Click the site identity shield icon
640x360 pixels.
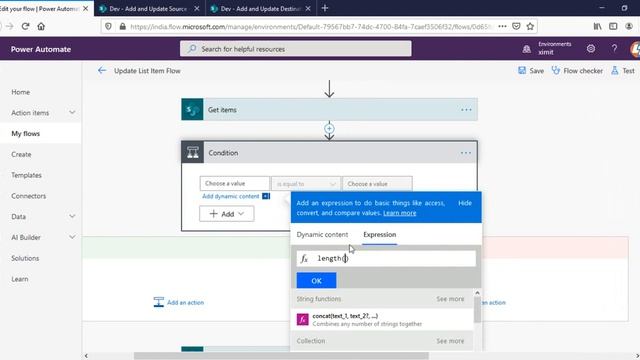[x=108, y=27]
